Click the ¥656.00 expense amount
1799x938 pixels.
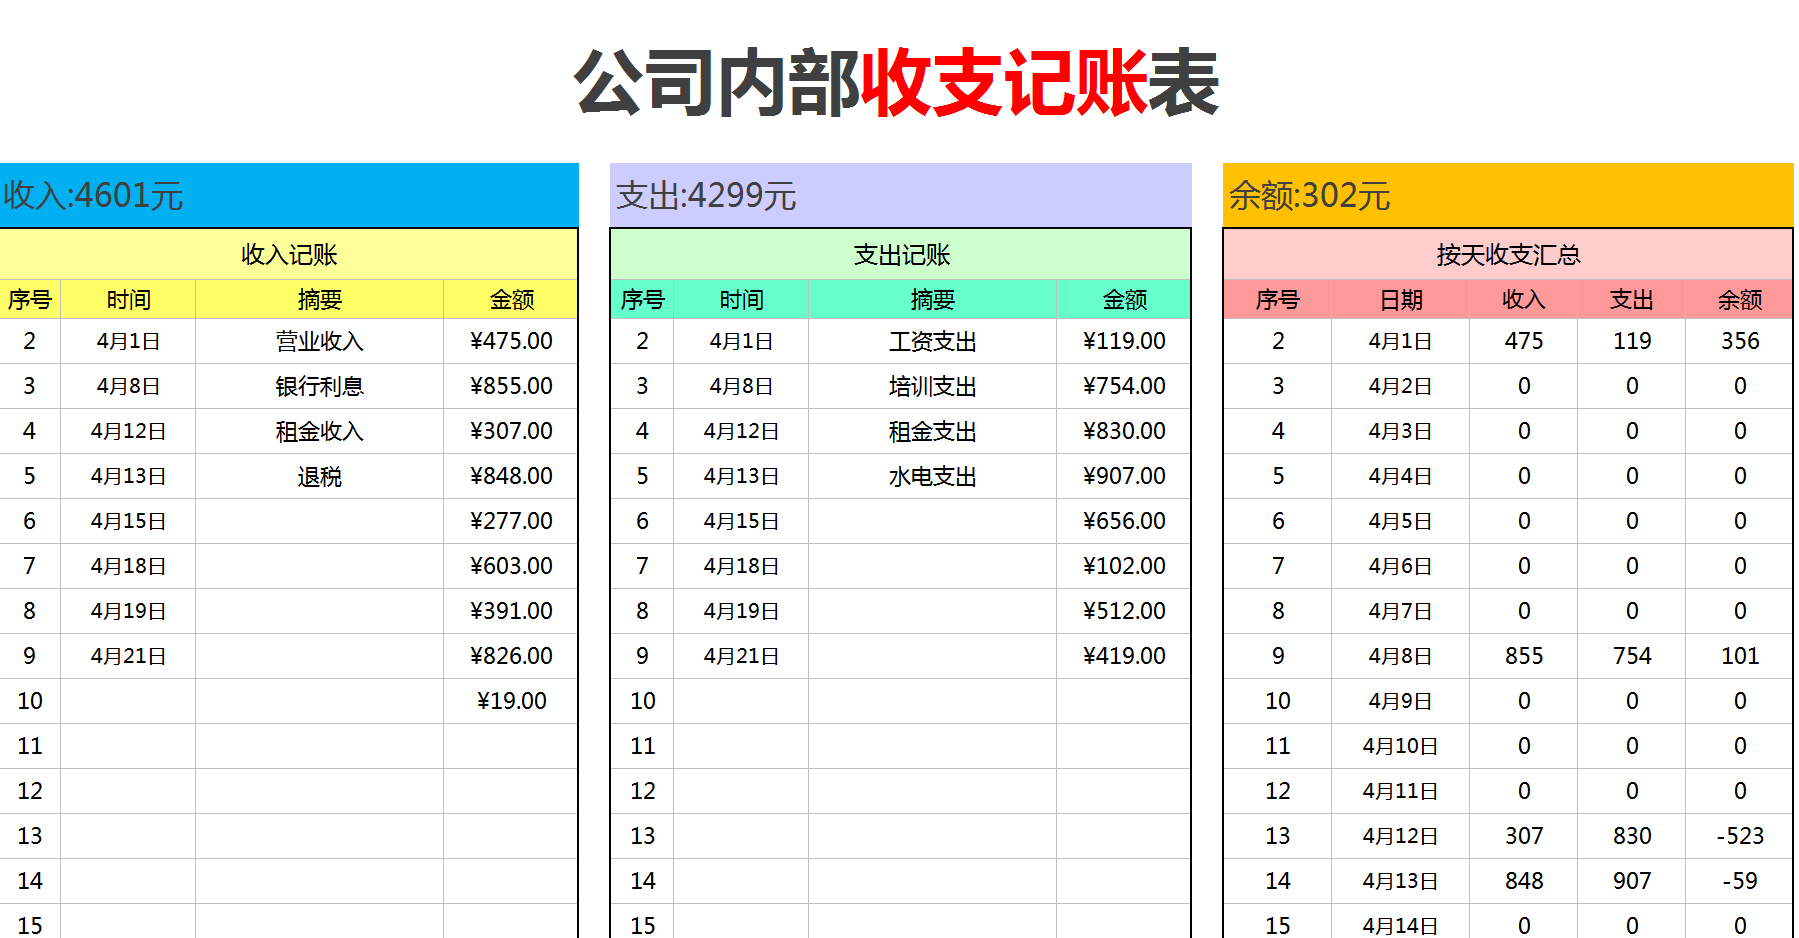[1124, 521]
